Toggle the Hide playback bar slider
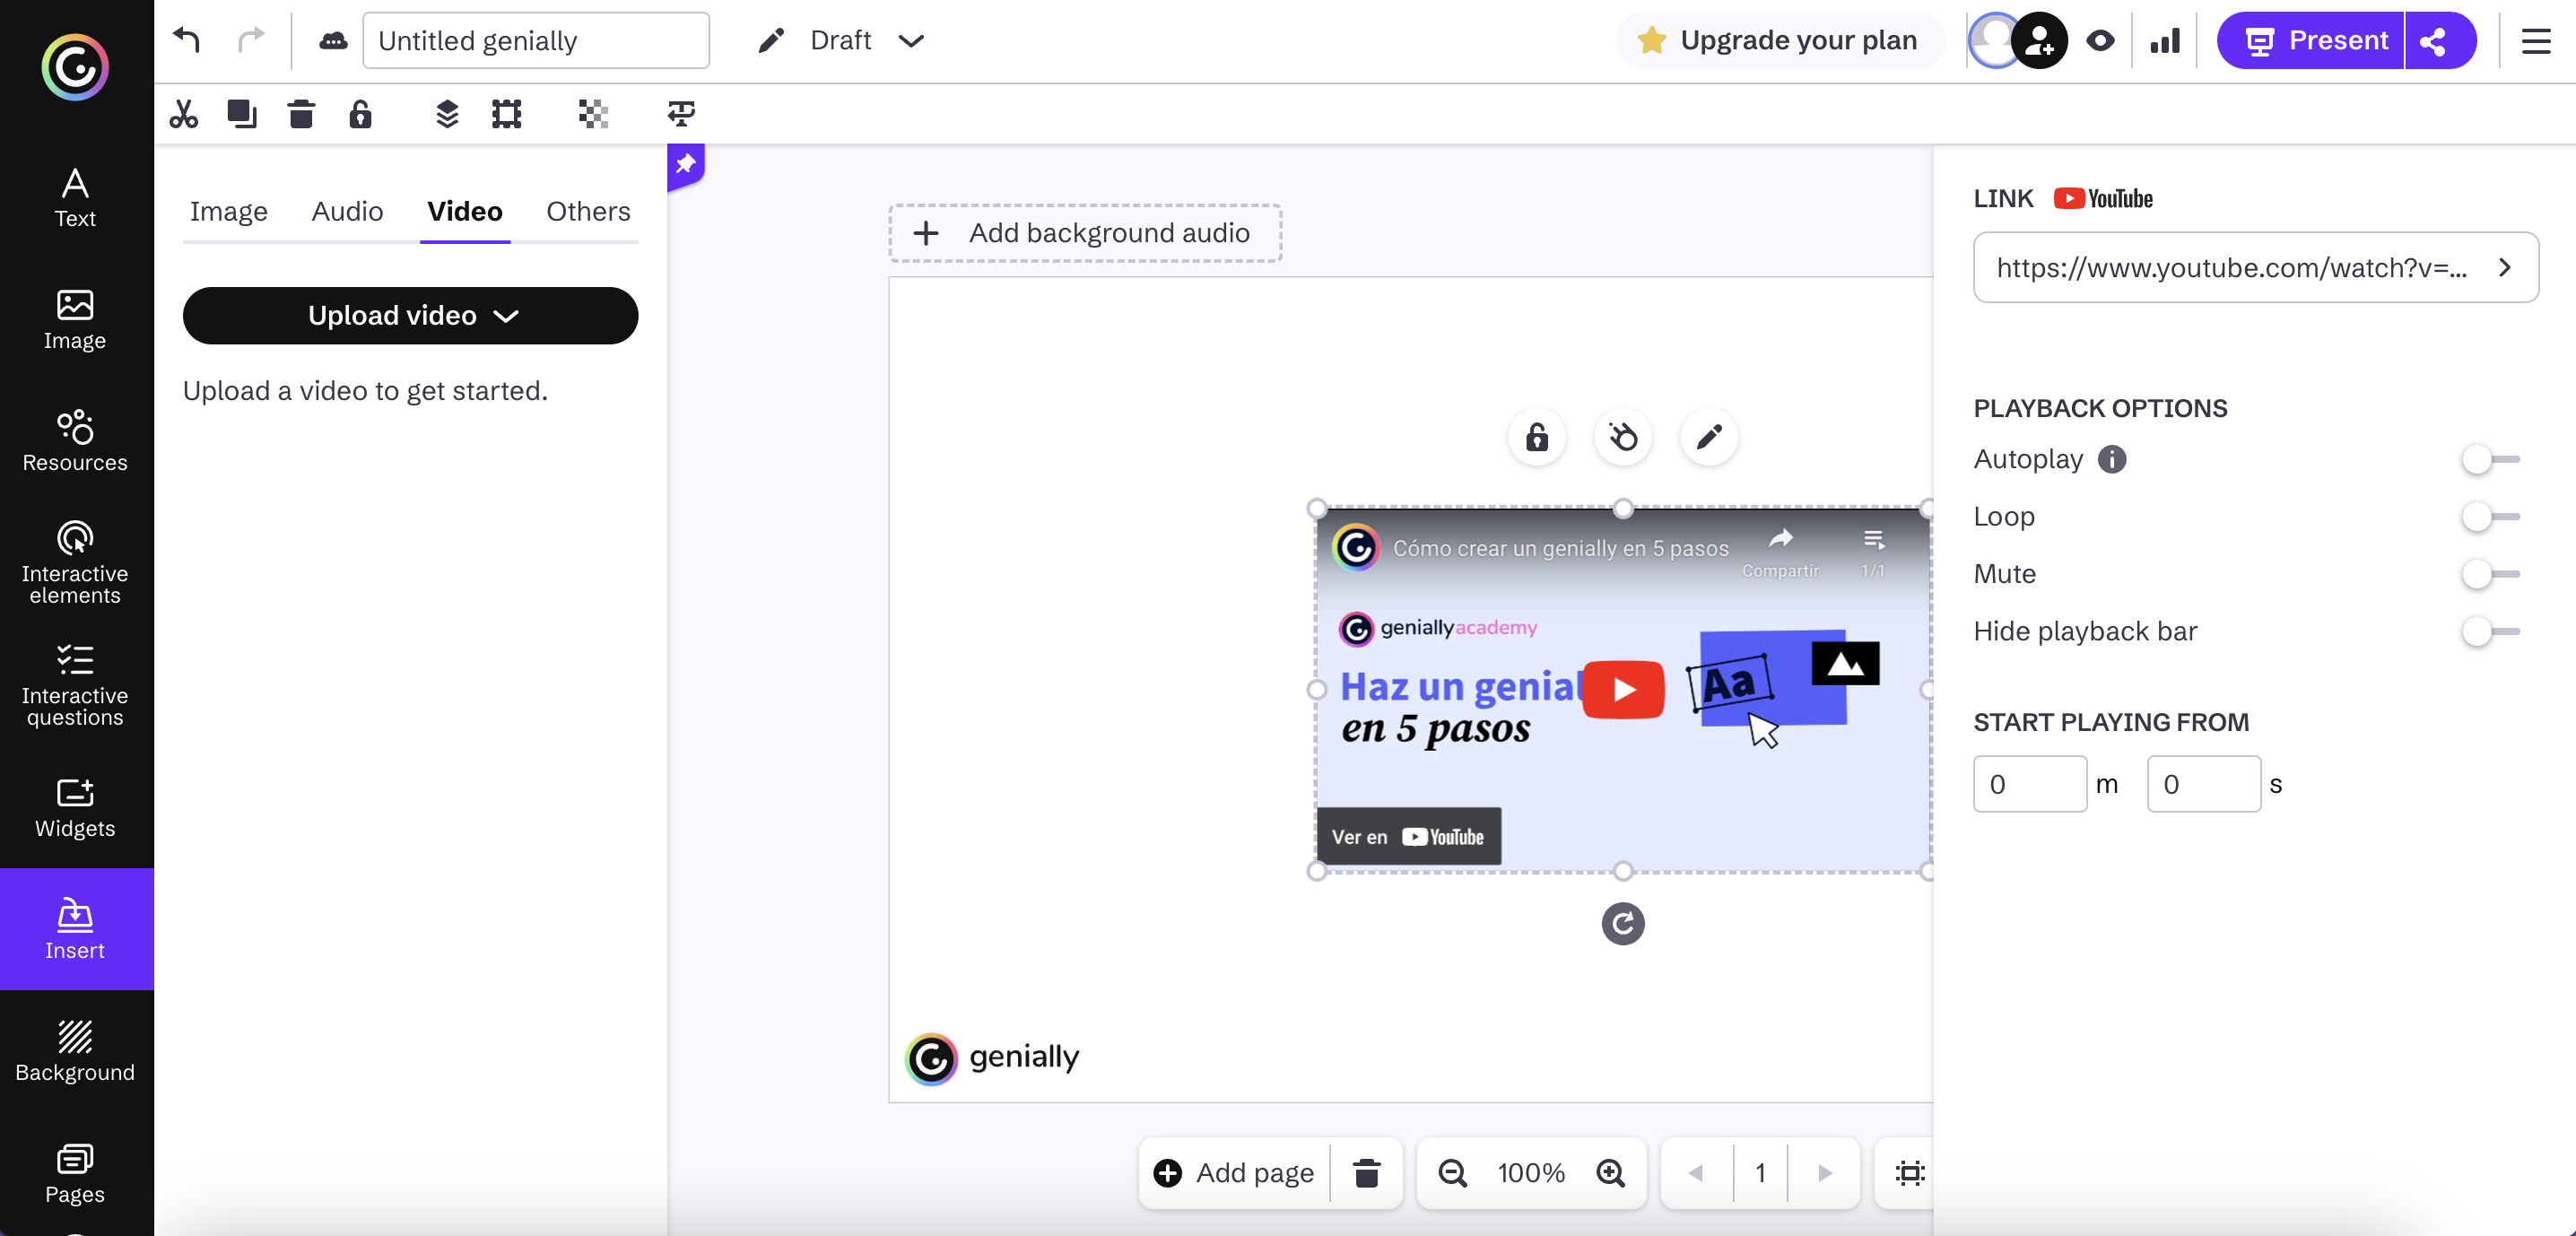Screen dimensions: 2576x1236 click(x=2489, y=631)
